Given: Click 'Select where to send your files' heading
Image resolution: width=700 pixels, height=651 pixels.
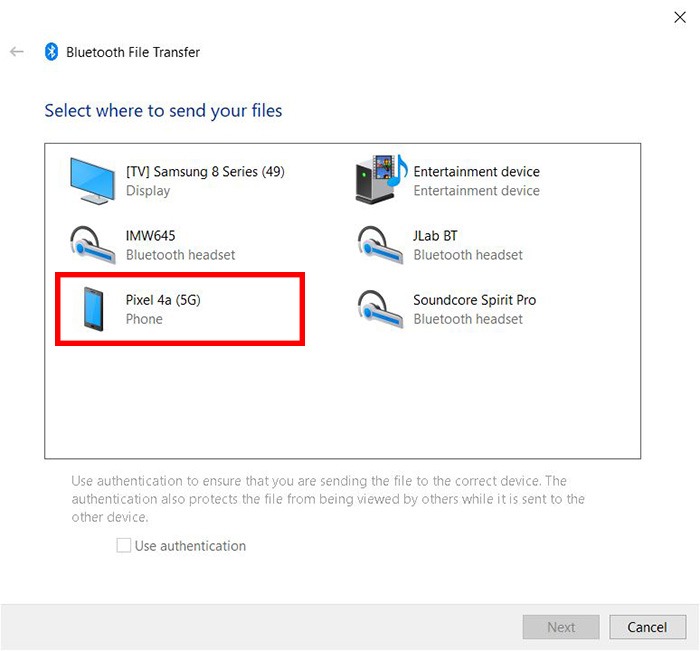Looking at the screenshot, I should [163, 110].
